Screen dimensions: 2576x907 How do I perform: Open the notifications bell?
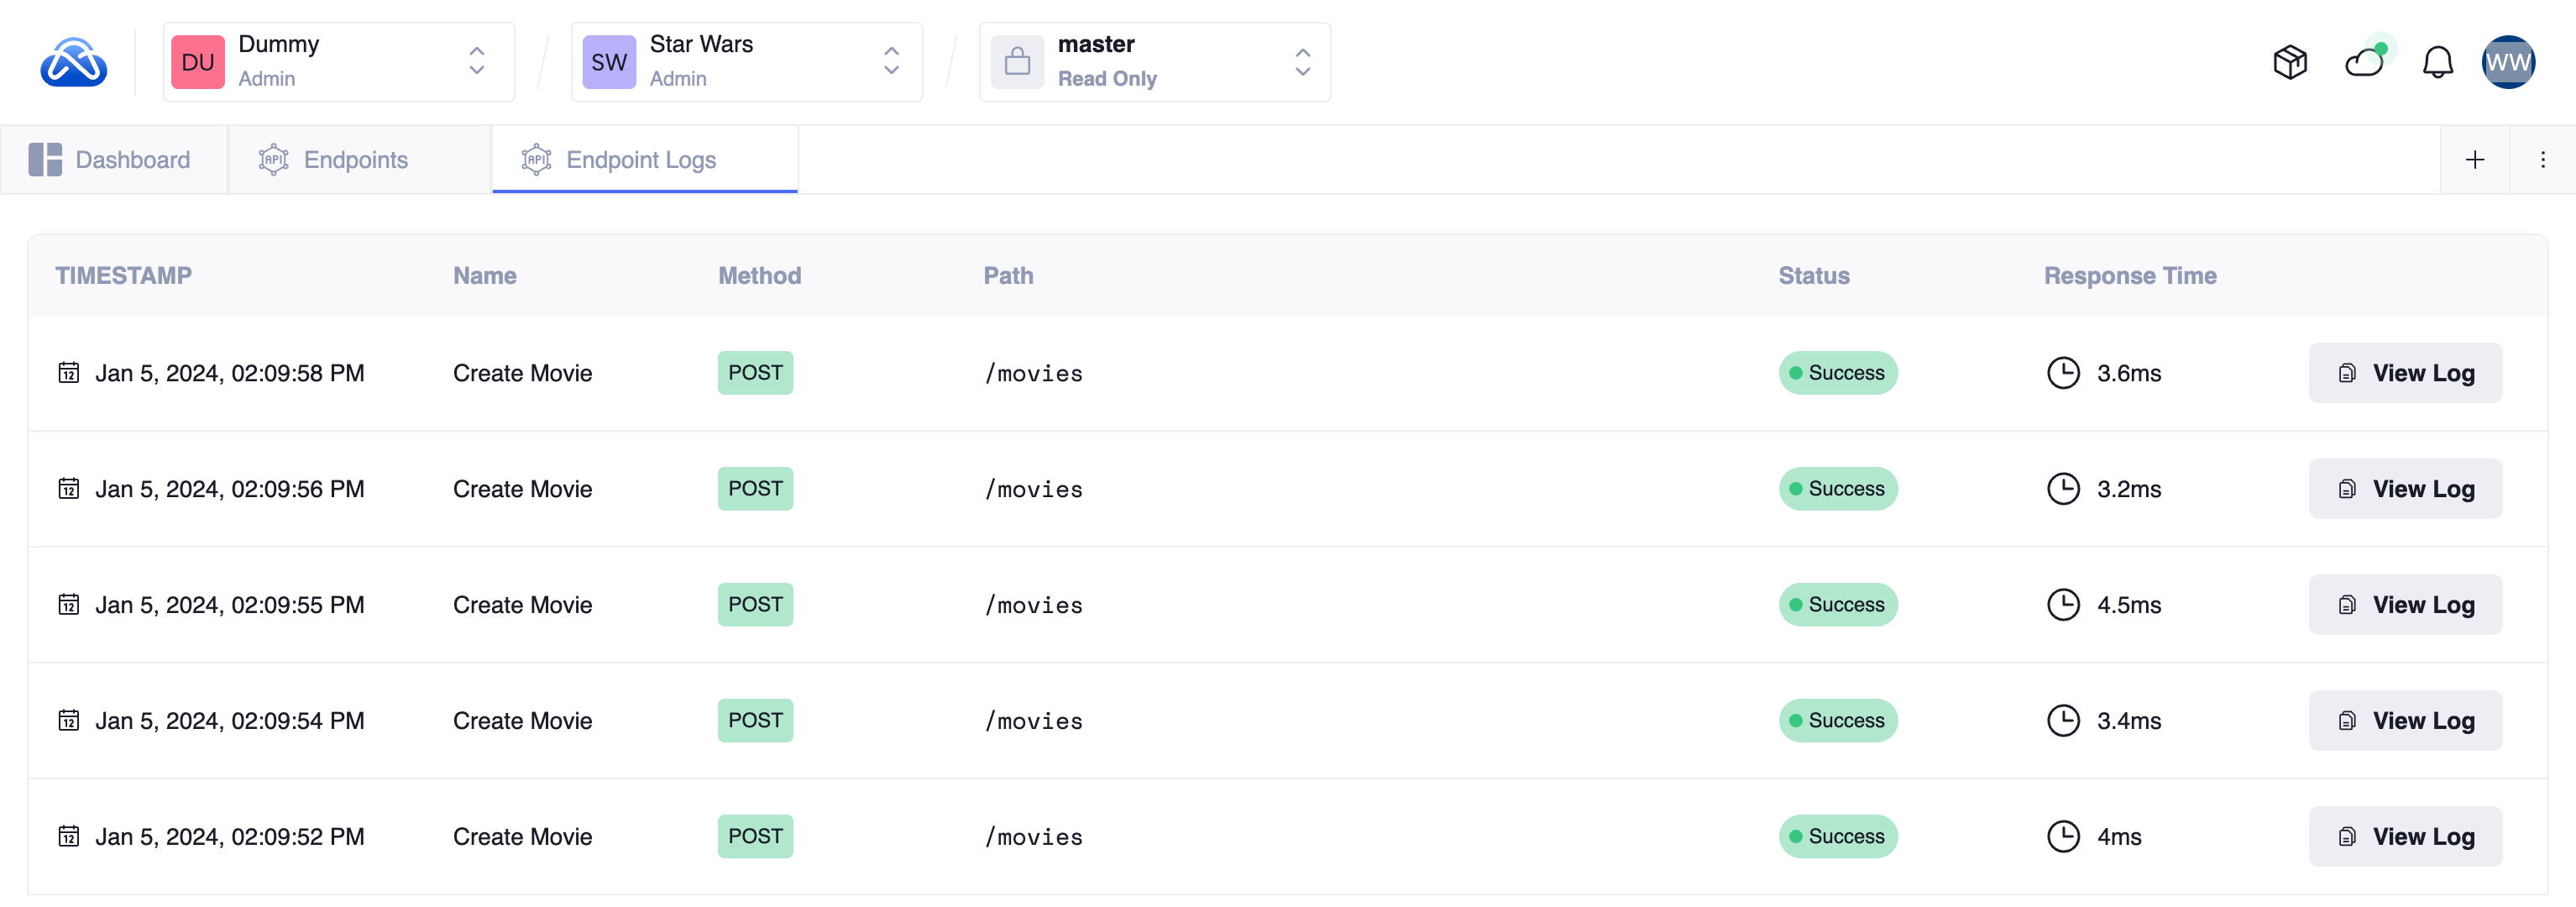pyautogui.click(x=2437, y=63)
